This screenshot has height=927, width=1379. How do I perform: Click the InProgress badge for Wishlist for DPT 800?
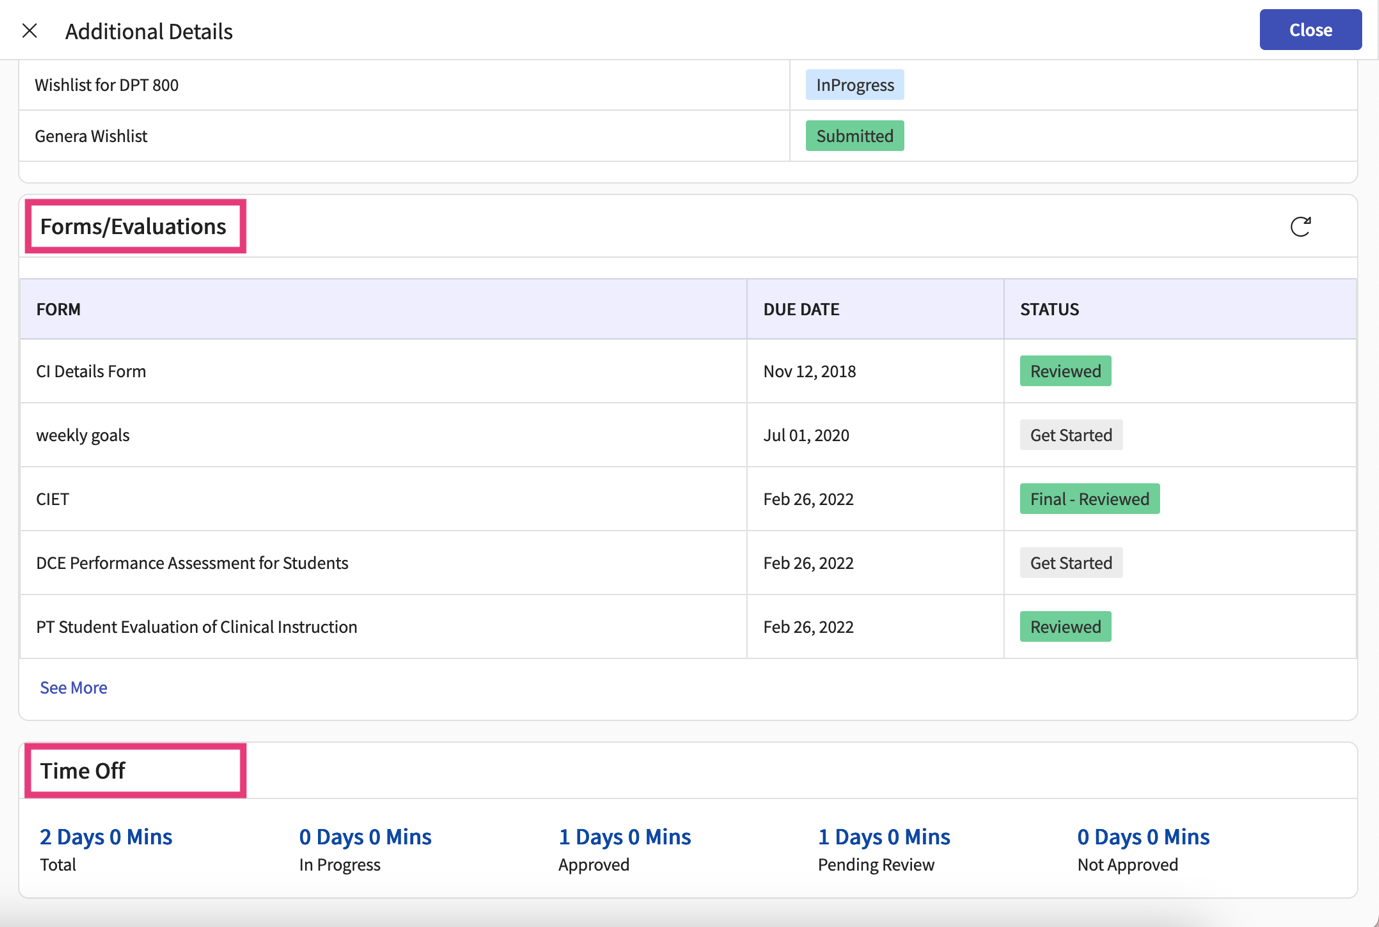pos(854,84)
